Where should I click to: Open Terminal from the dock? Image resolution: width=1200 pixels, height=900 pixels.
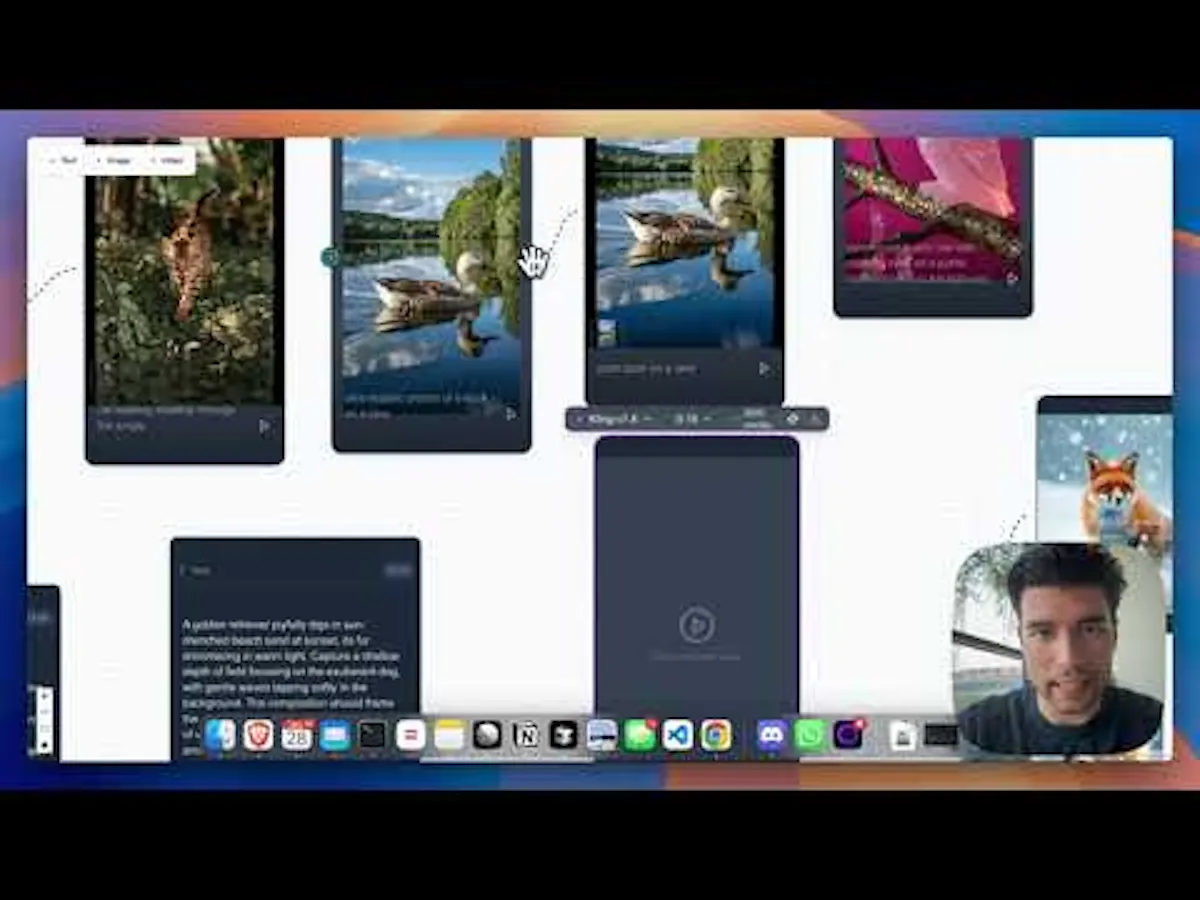(373, 735)
